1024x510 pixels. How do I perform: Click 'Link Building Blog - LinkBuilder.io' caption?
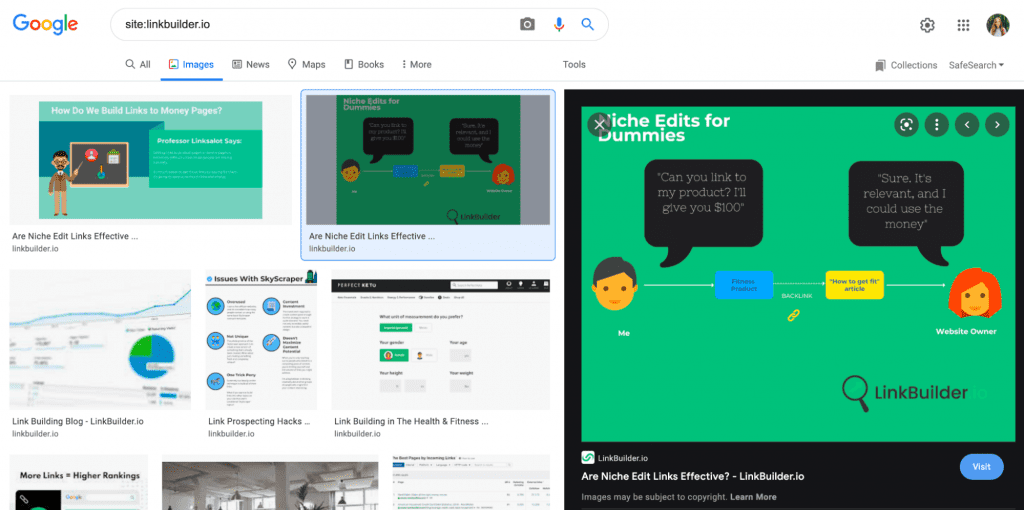pyautogui.click(x=78, y=421)
